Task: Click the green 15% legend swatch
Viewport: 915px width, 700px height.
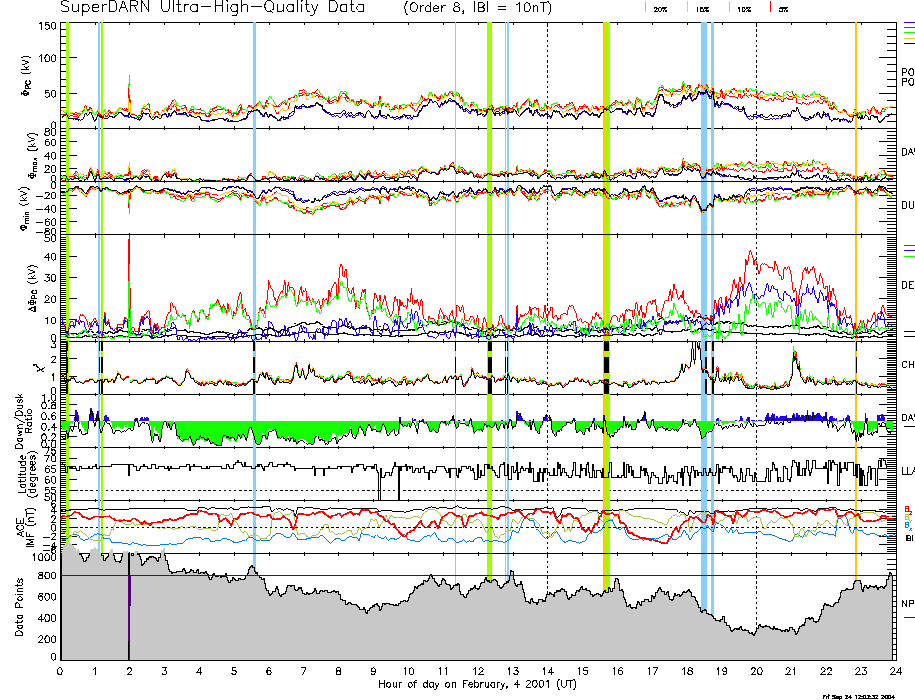Action: tap(689, 7)
